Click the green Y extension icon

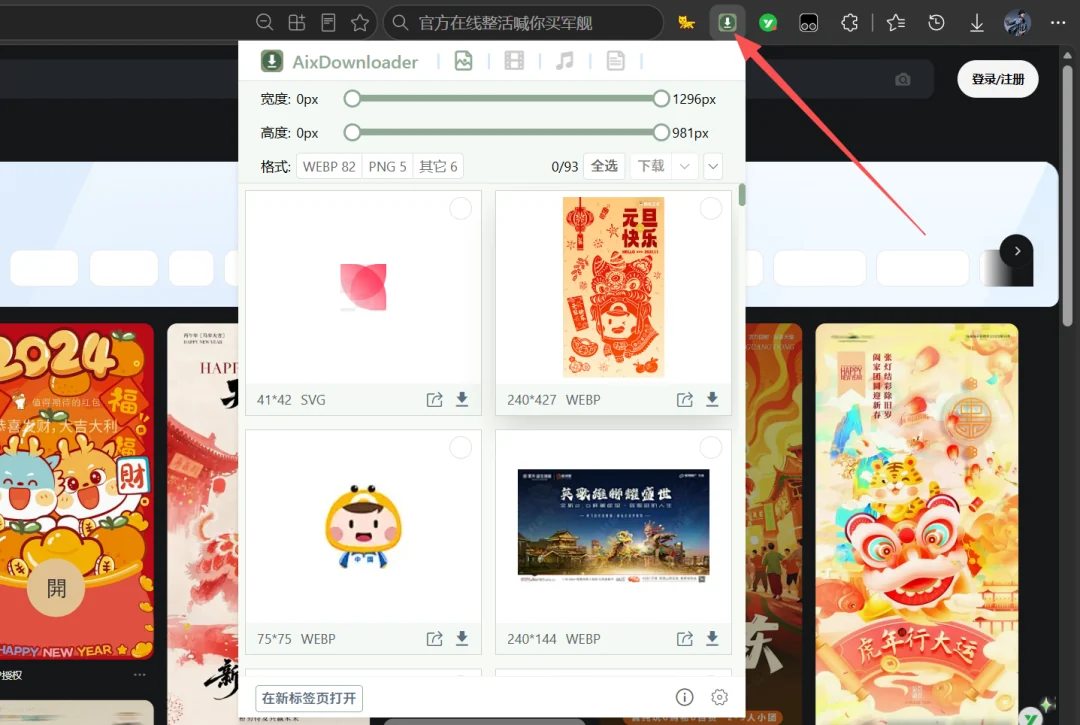click(x=767, y=23)
